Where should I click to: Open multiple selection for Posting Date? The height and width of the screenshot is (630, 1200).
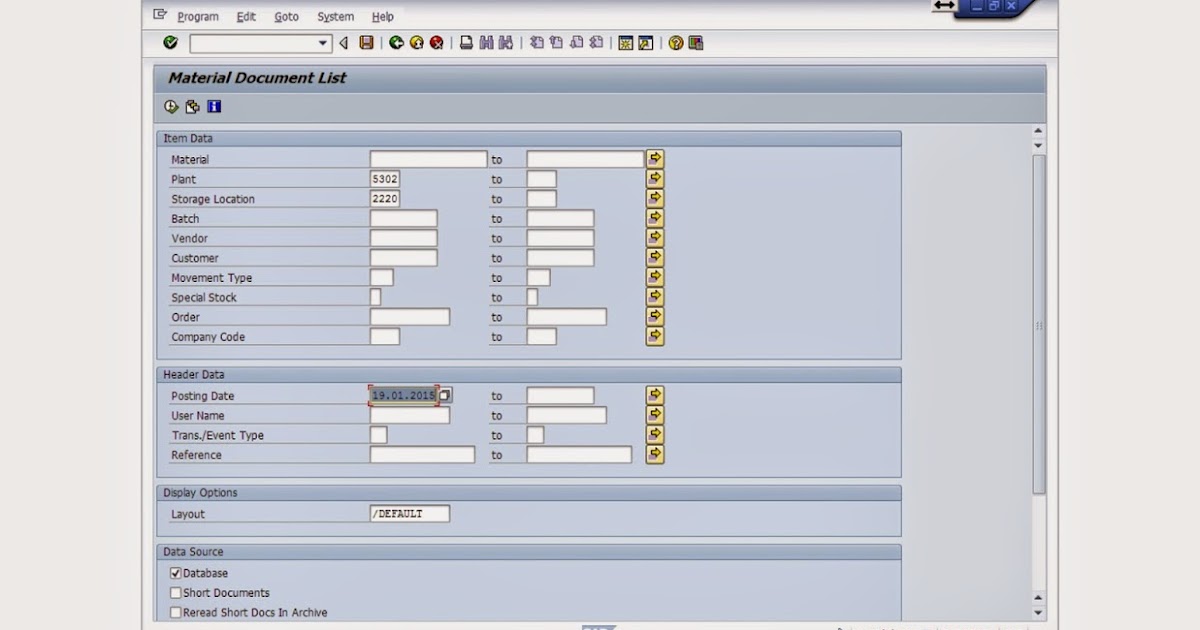point(654,394)
